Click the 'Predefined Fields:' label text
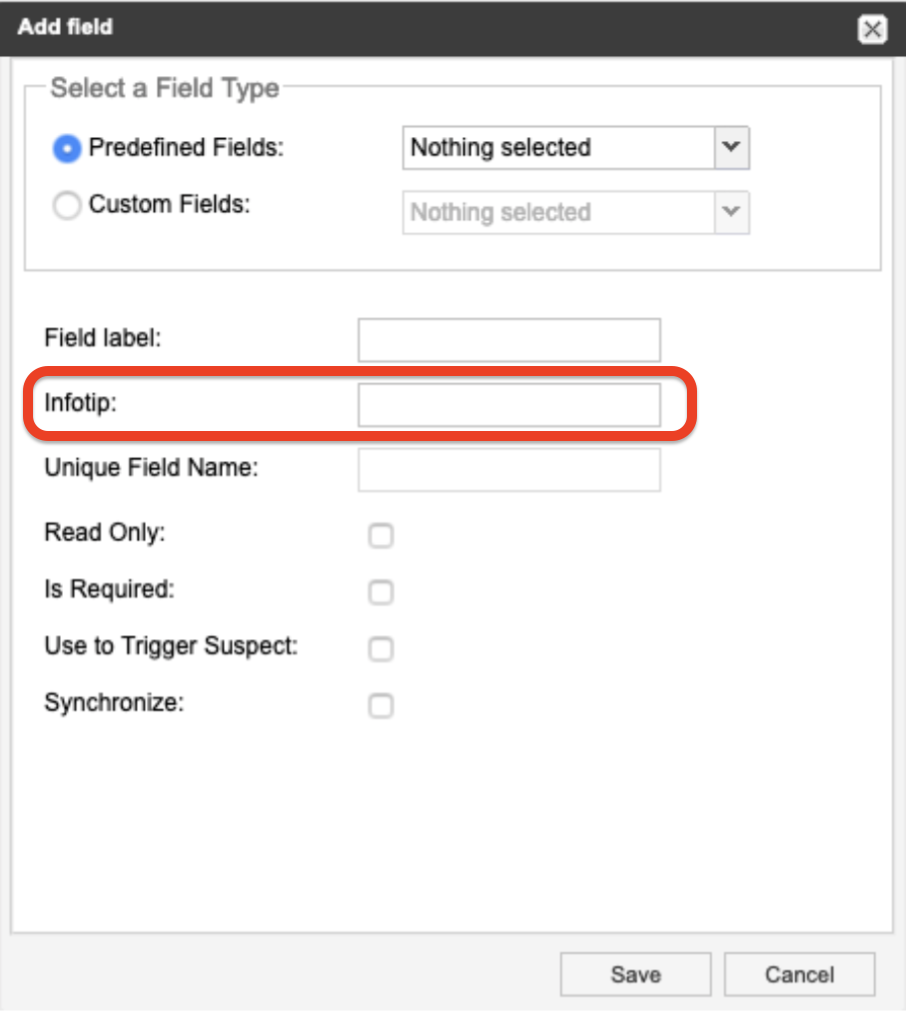906x1012 pixels. pyautogui.click(x=186, y=148)
